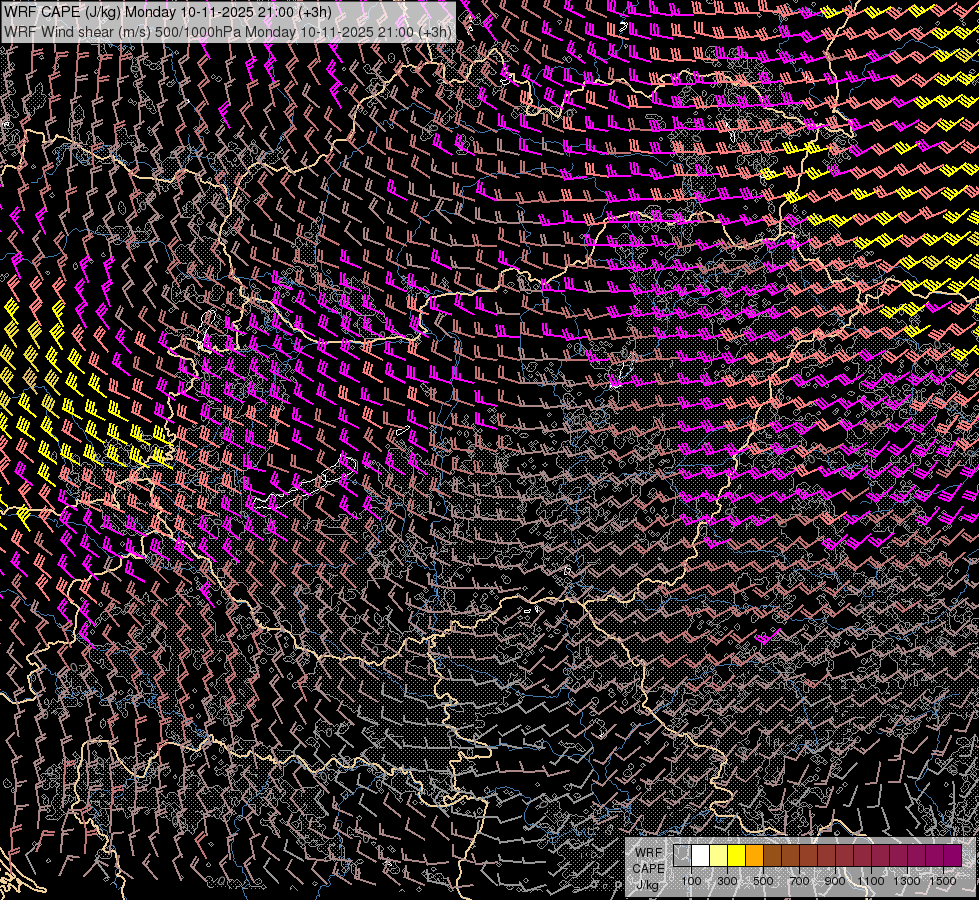Viewport: 979px width, 900px height.
Task: Select the transparent first legend swatch
Action: pyautogui.click(x=682, y=856)
